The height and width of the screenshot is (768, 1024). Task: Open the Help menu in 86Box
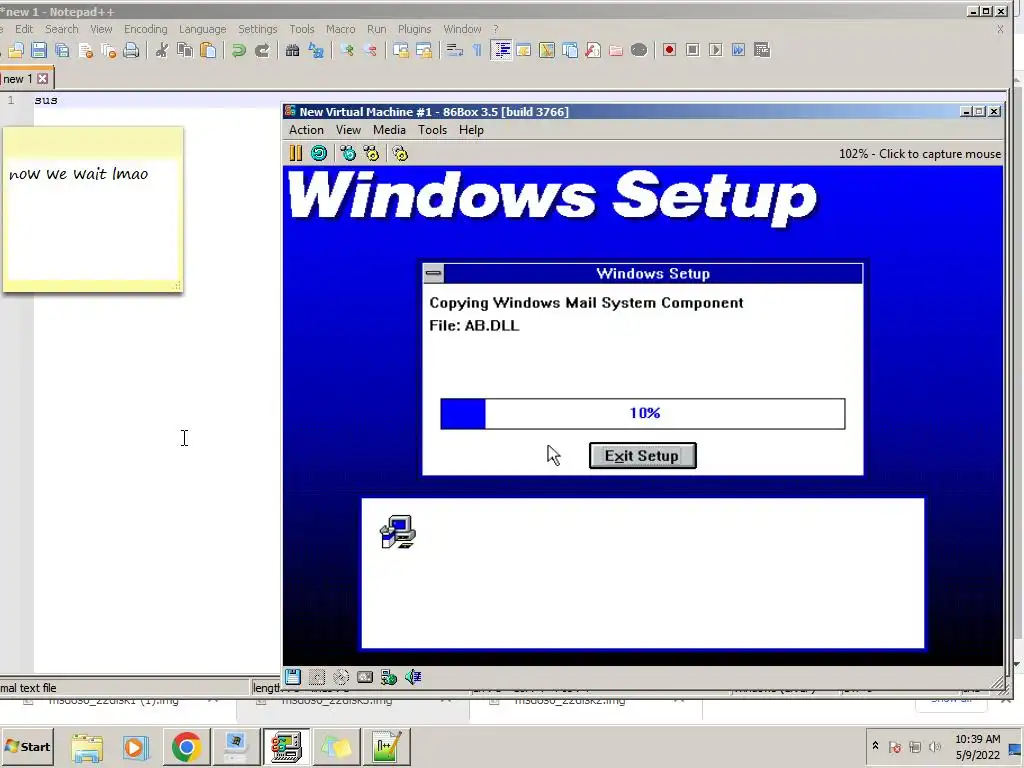pos(471,130)
